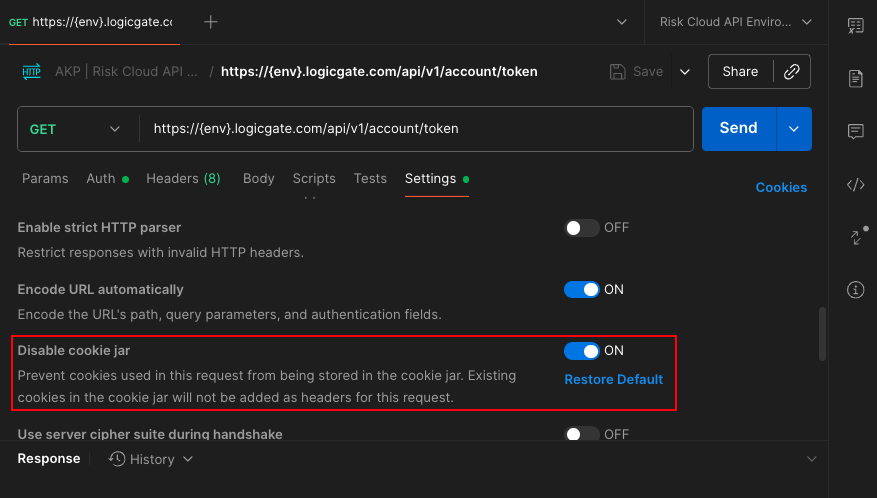Viewport: 877px width, 498px height.
Task: Switch to the Headers (8) tab
Action: pos(183,179)
